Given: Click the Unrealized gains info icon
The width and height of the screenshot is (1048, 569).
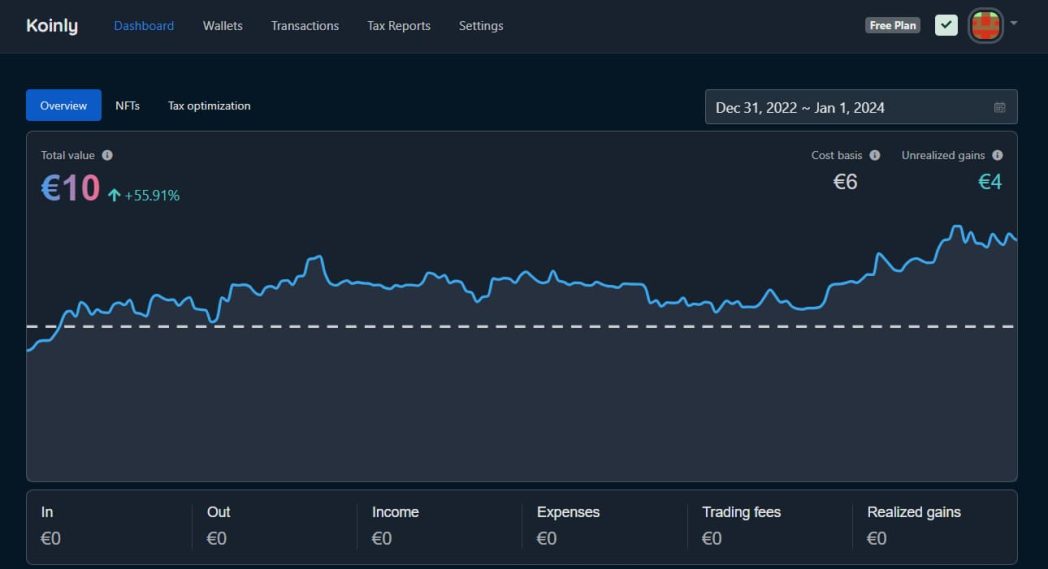Looking at the screenshot, I should (997, 155).
